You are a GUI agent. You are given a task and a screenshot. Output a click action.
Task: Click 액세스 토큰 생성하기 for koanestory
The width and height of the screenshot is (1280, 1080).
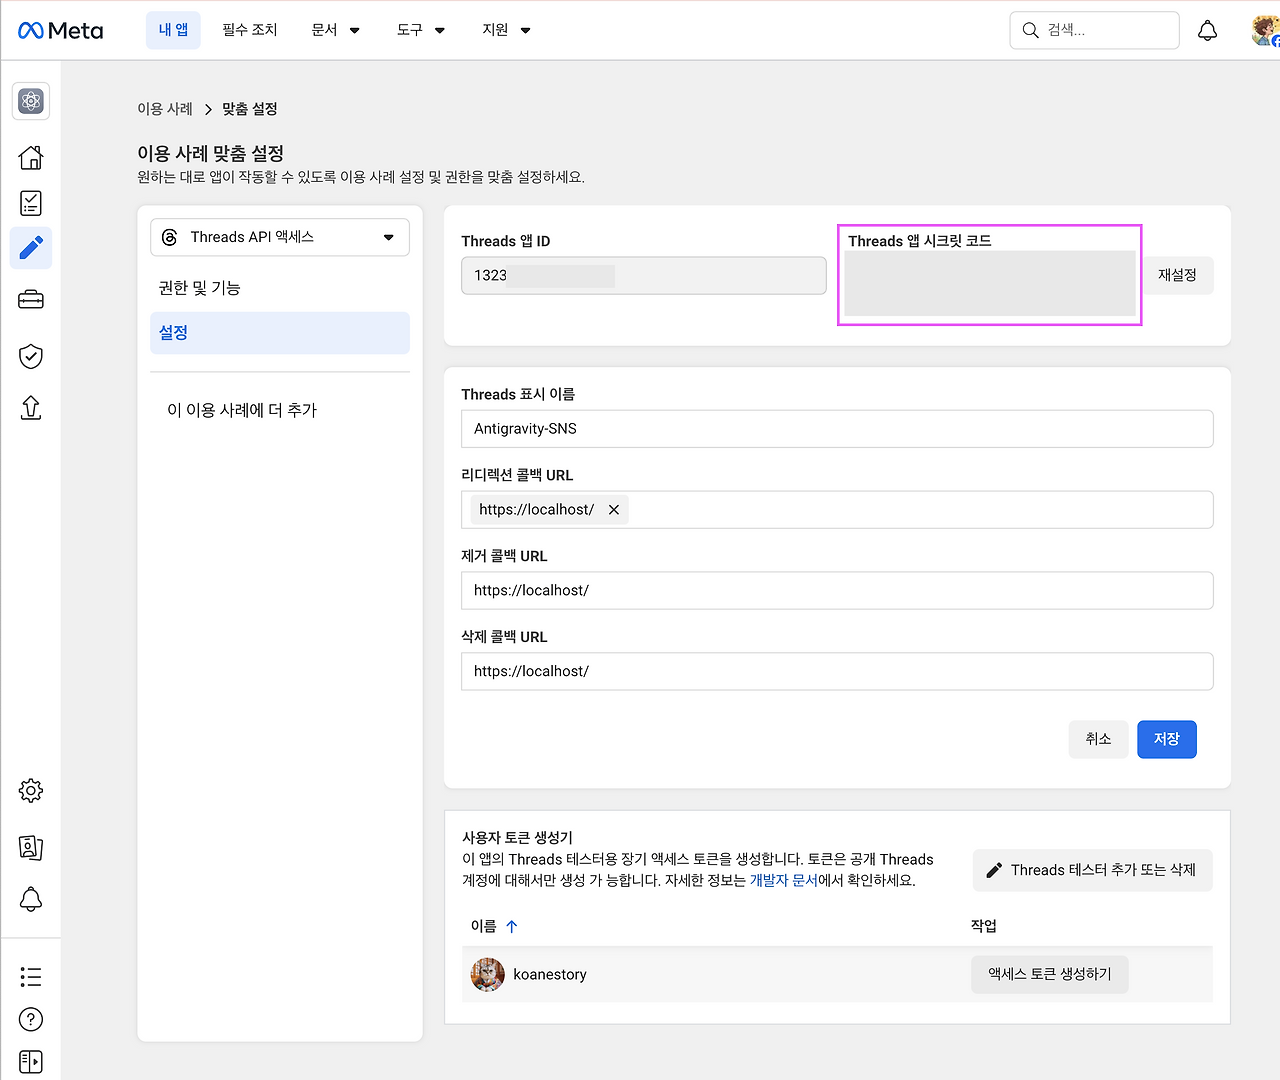tap(1050, 974)
